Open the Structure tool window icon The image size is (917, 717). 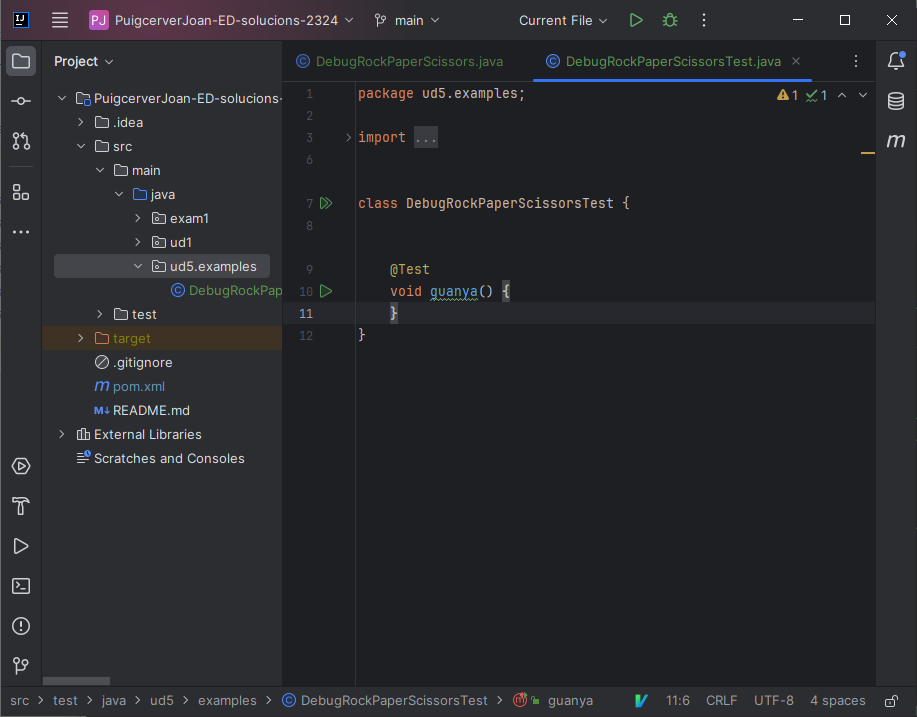pyautogui.click(x=21, y=192)
